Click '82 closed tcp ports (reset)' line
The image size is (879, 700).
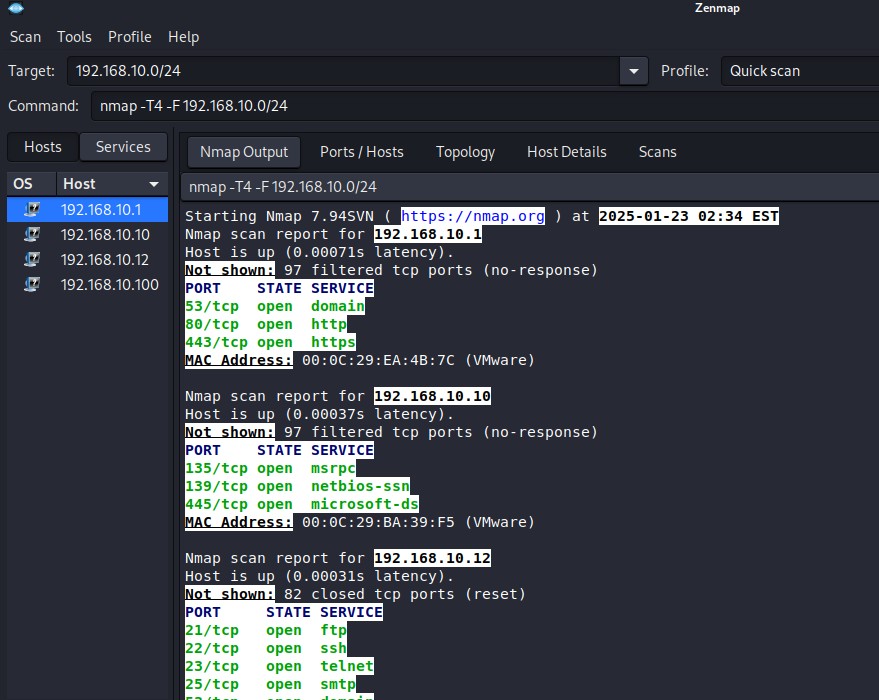click(405, 594)
